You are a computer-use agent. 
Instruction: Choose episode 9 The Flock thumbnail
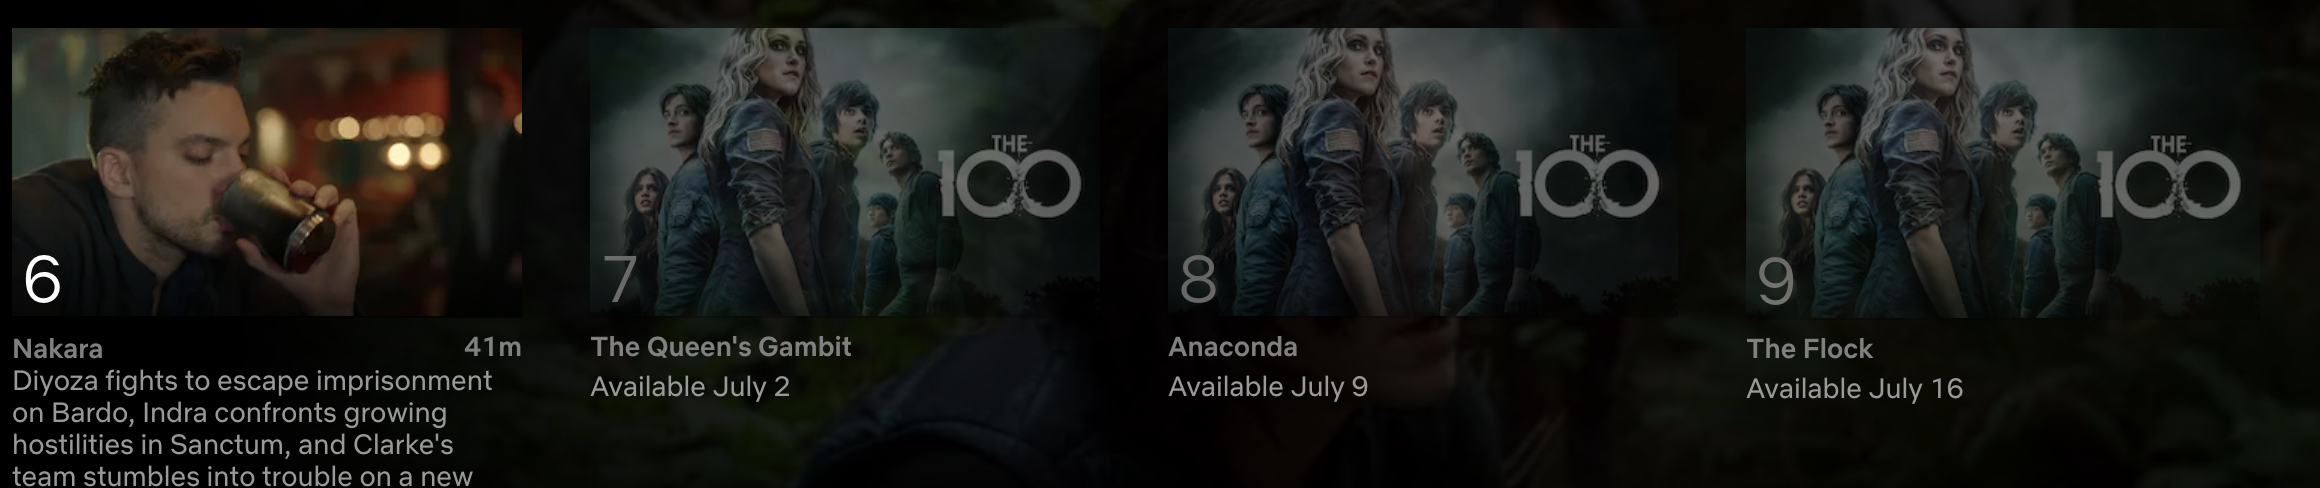click(2002, 172)
